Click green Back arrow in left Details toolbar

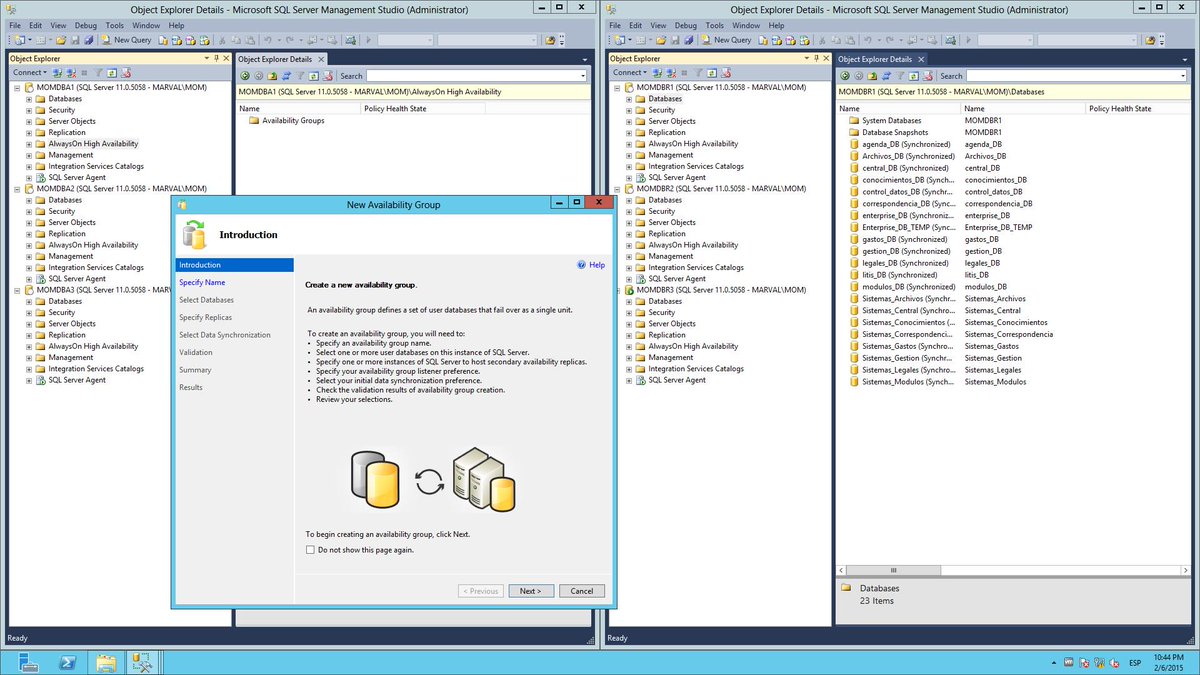pyautogui.click(x=245, y=75)
